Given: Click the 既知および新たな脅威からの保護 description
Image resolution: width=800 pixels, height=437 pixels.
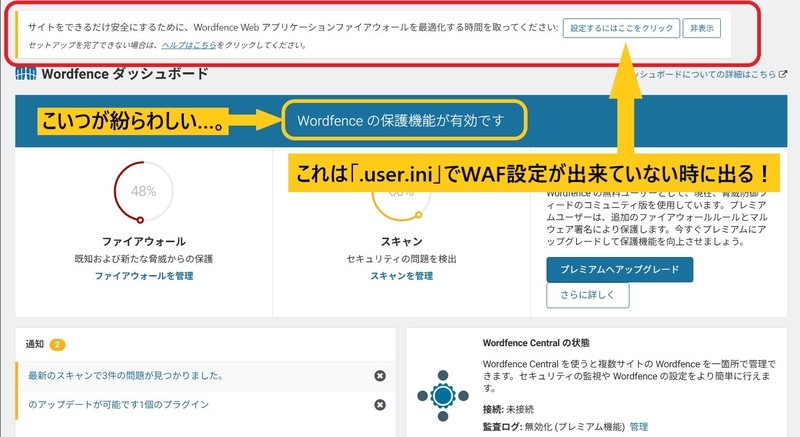Looking at the screenshot, I should 144,259.
